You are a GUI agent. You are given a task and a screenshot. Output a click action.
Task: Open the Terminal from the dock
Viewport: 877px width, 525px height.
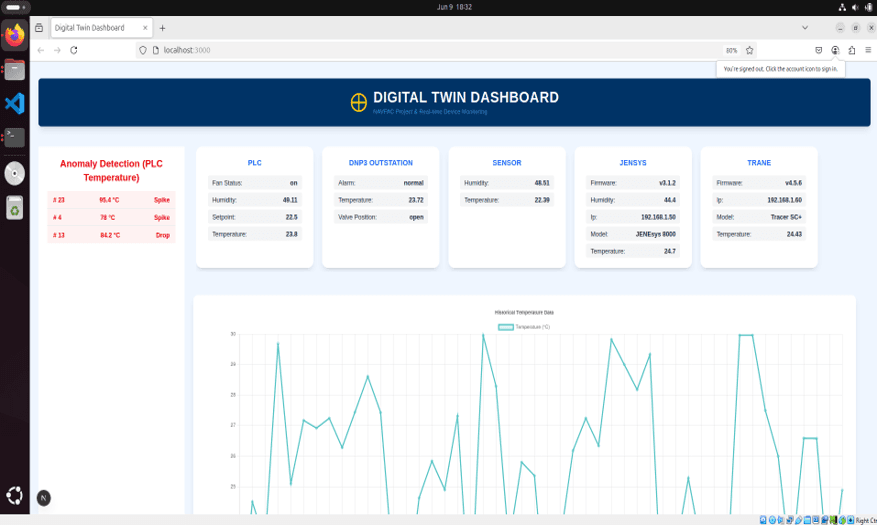pos(15,138)
